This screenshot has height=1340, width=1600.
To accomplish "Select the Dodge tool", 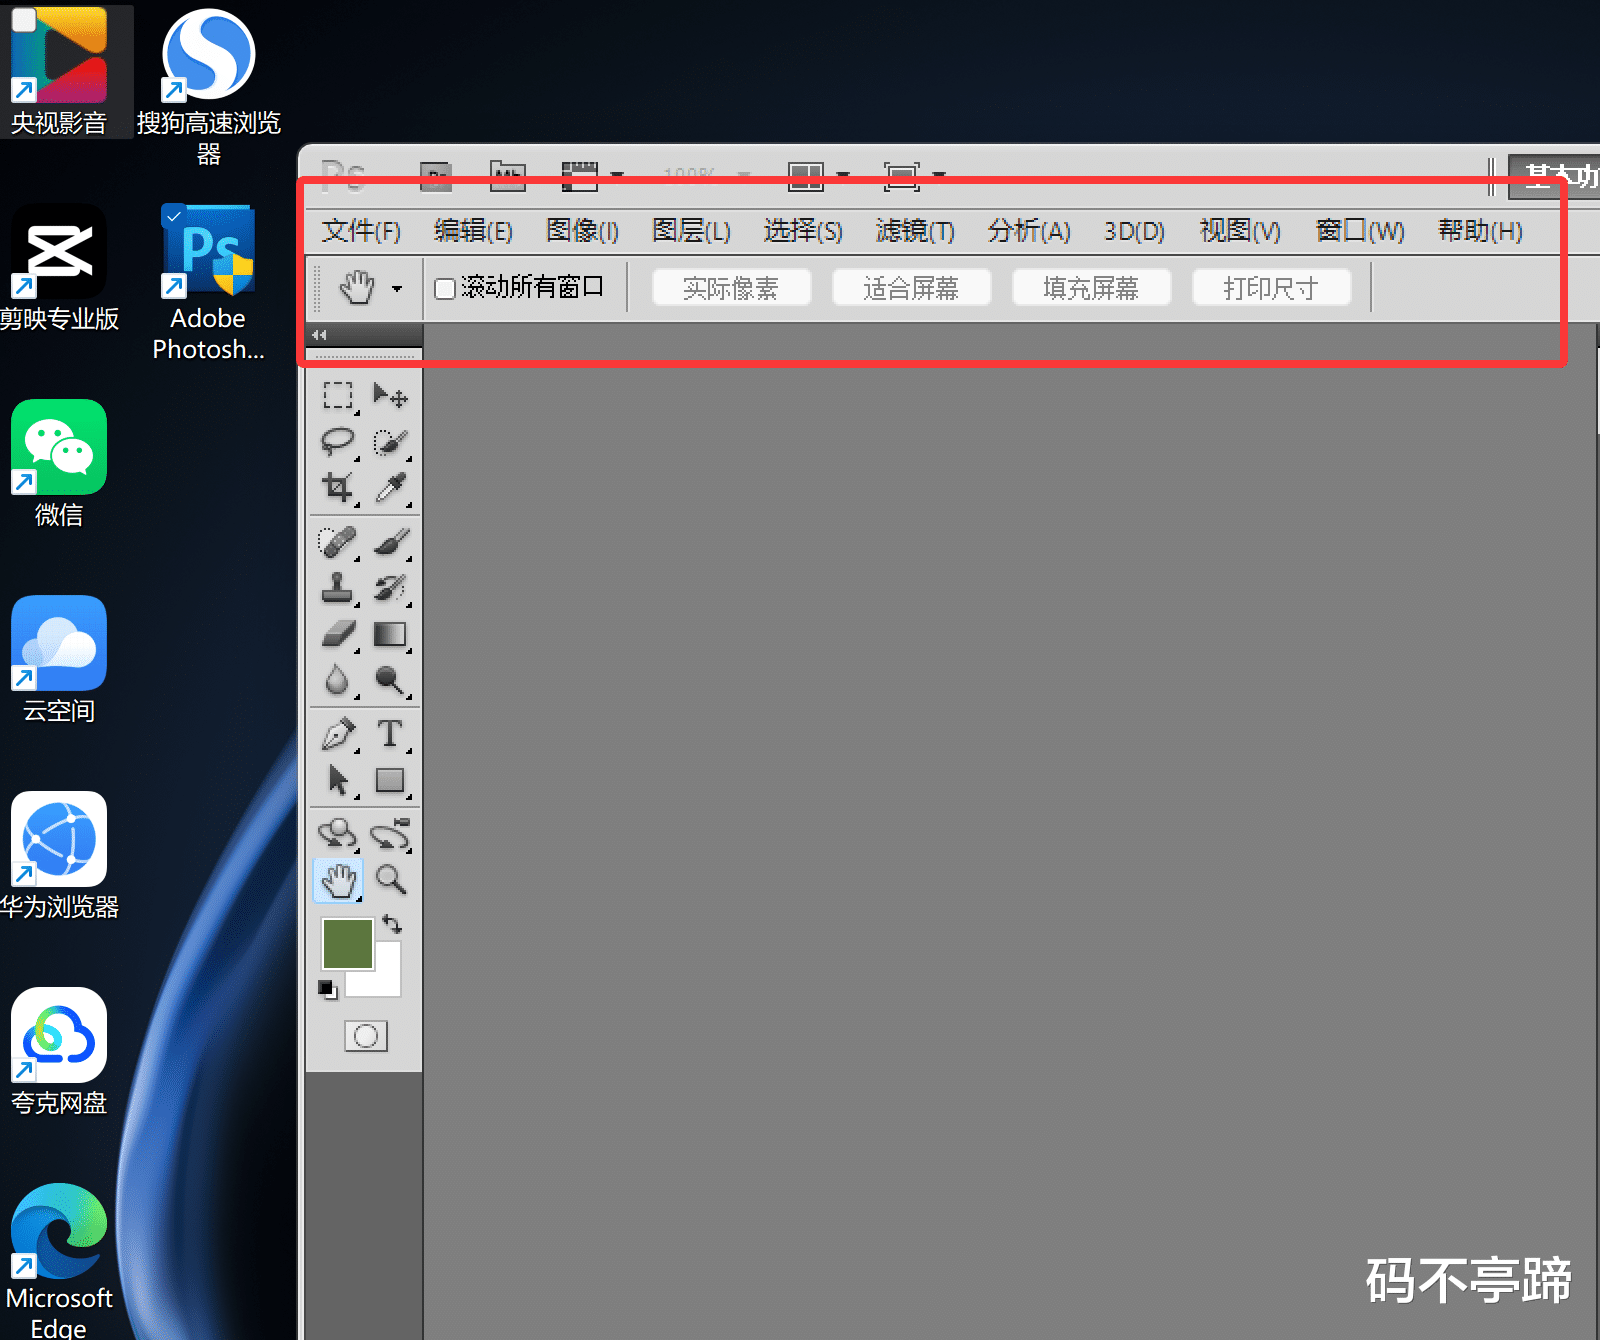I will [x=390, y=680].
